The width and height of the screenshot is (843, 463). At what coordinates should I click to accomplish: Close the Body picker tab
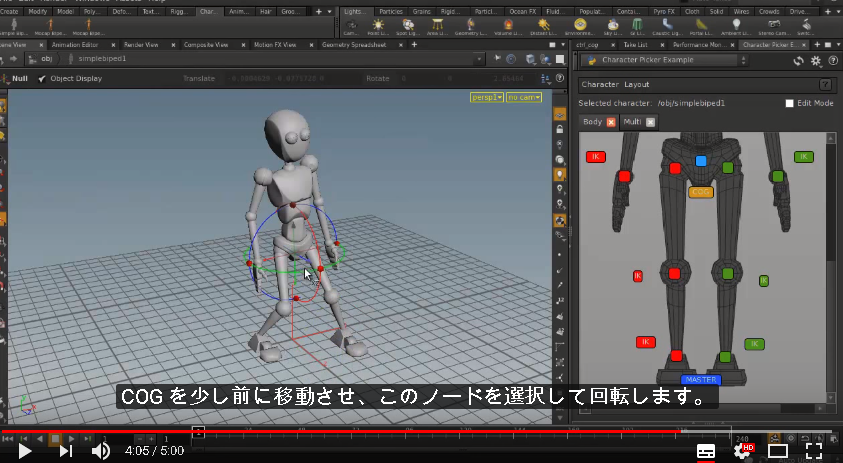[611, 122]
